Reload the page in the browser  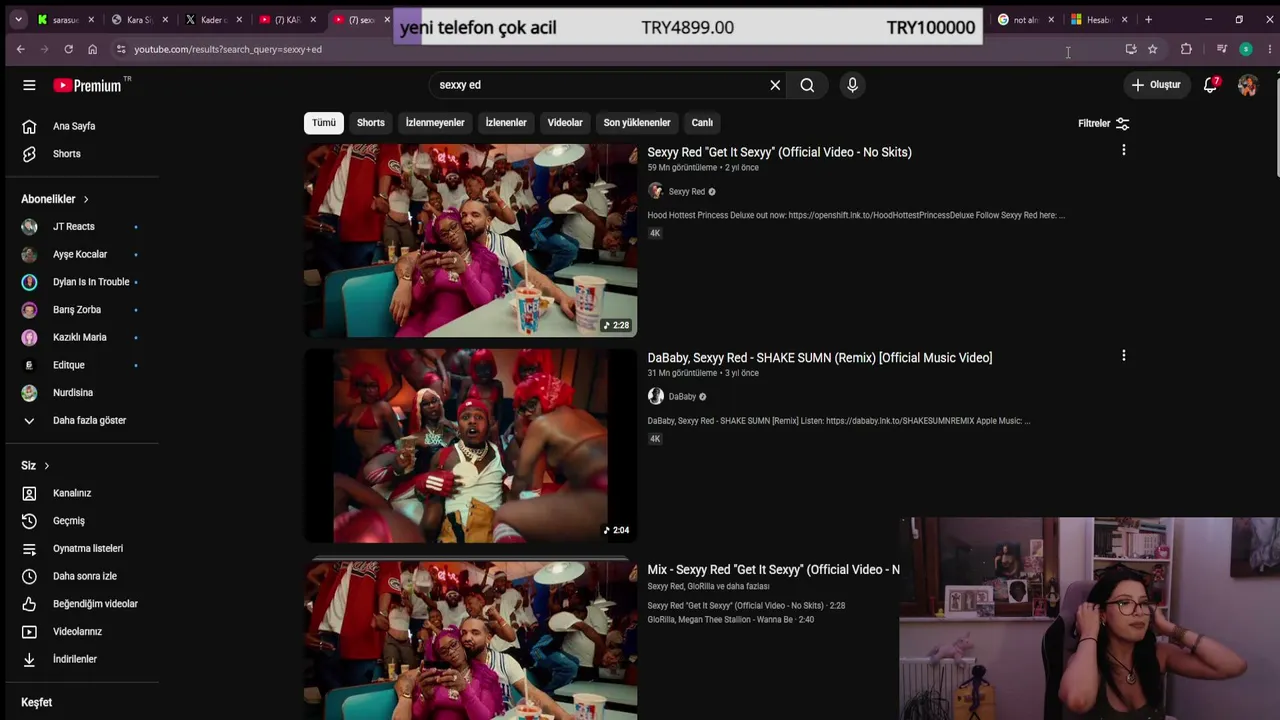click(x=68, y=49)
